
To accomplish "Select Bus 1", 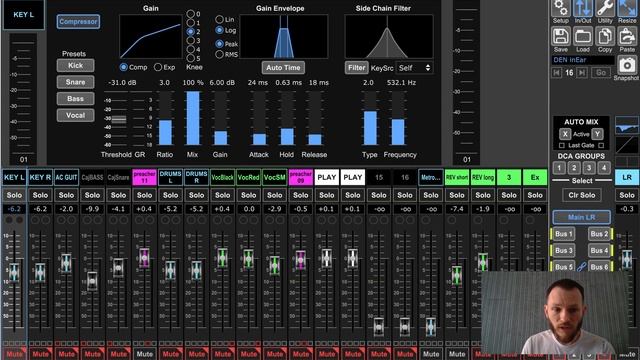I will [x=564, y=234].
